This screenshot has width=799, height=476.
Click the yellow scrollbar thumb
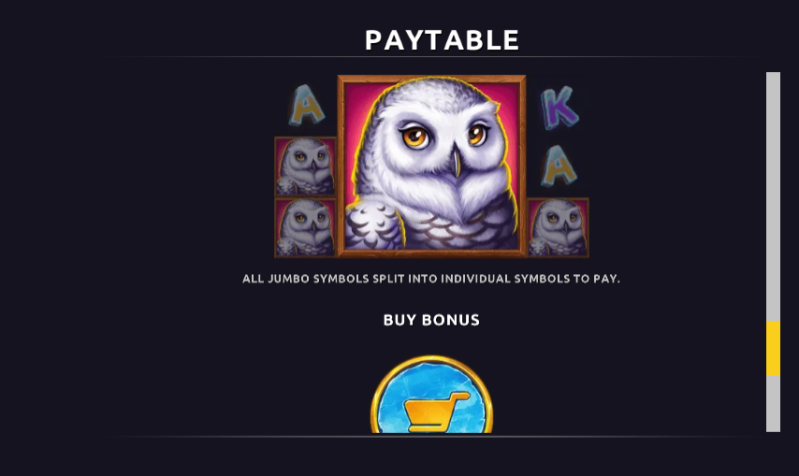click(773, 349)
